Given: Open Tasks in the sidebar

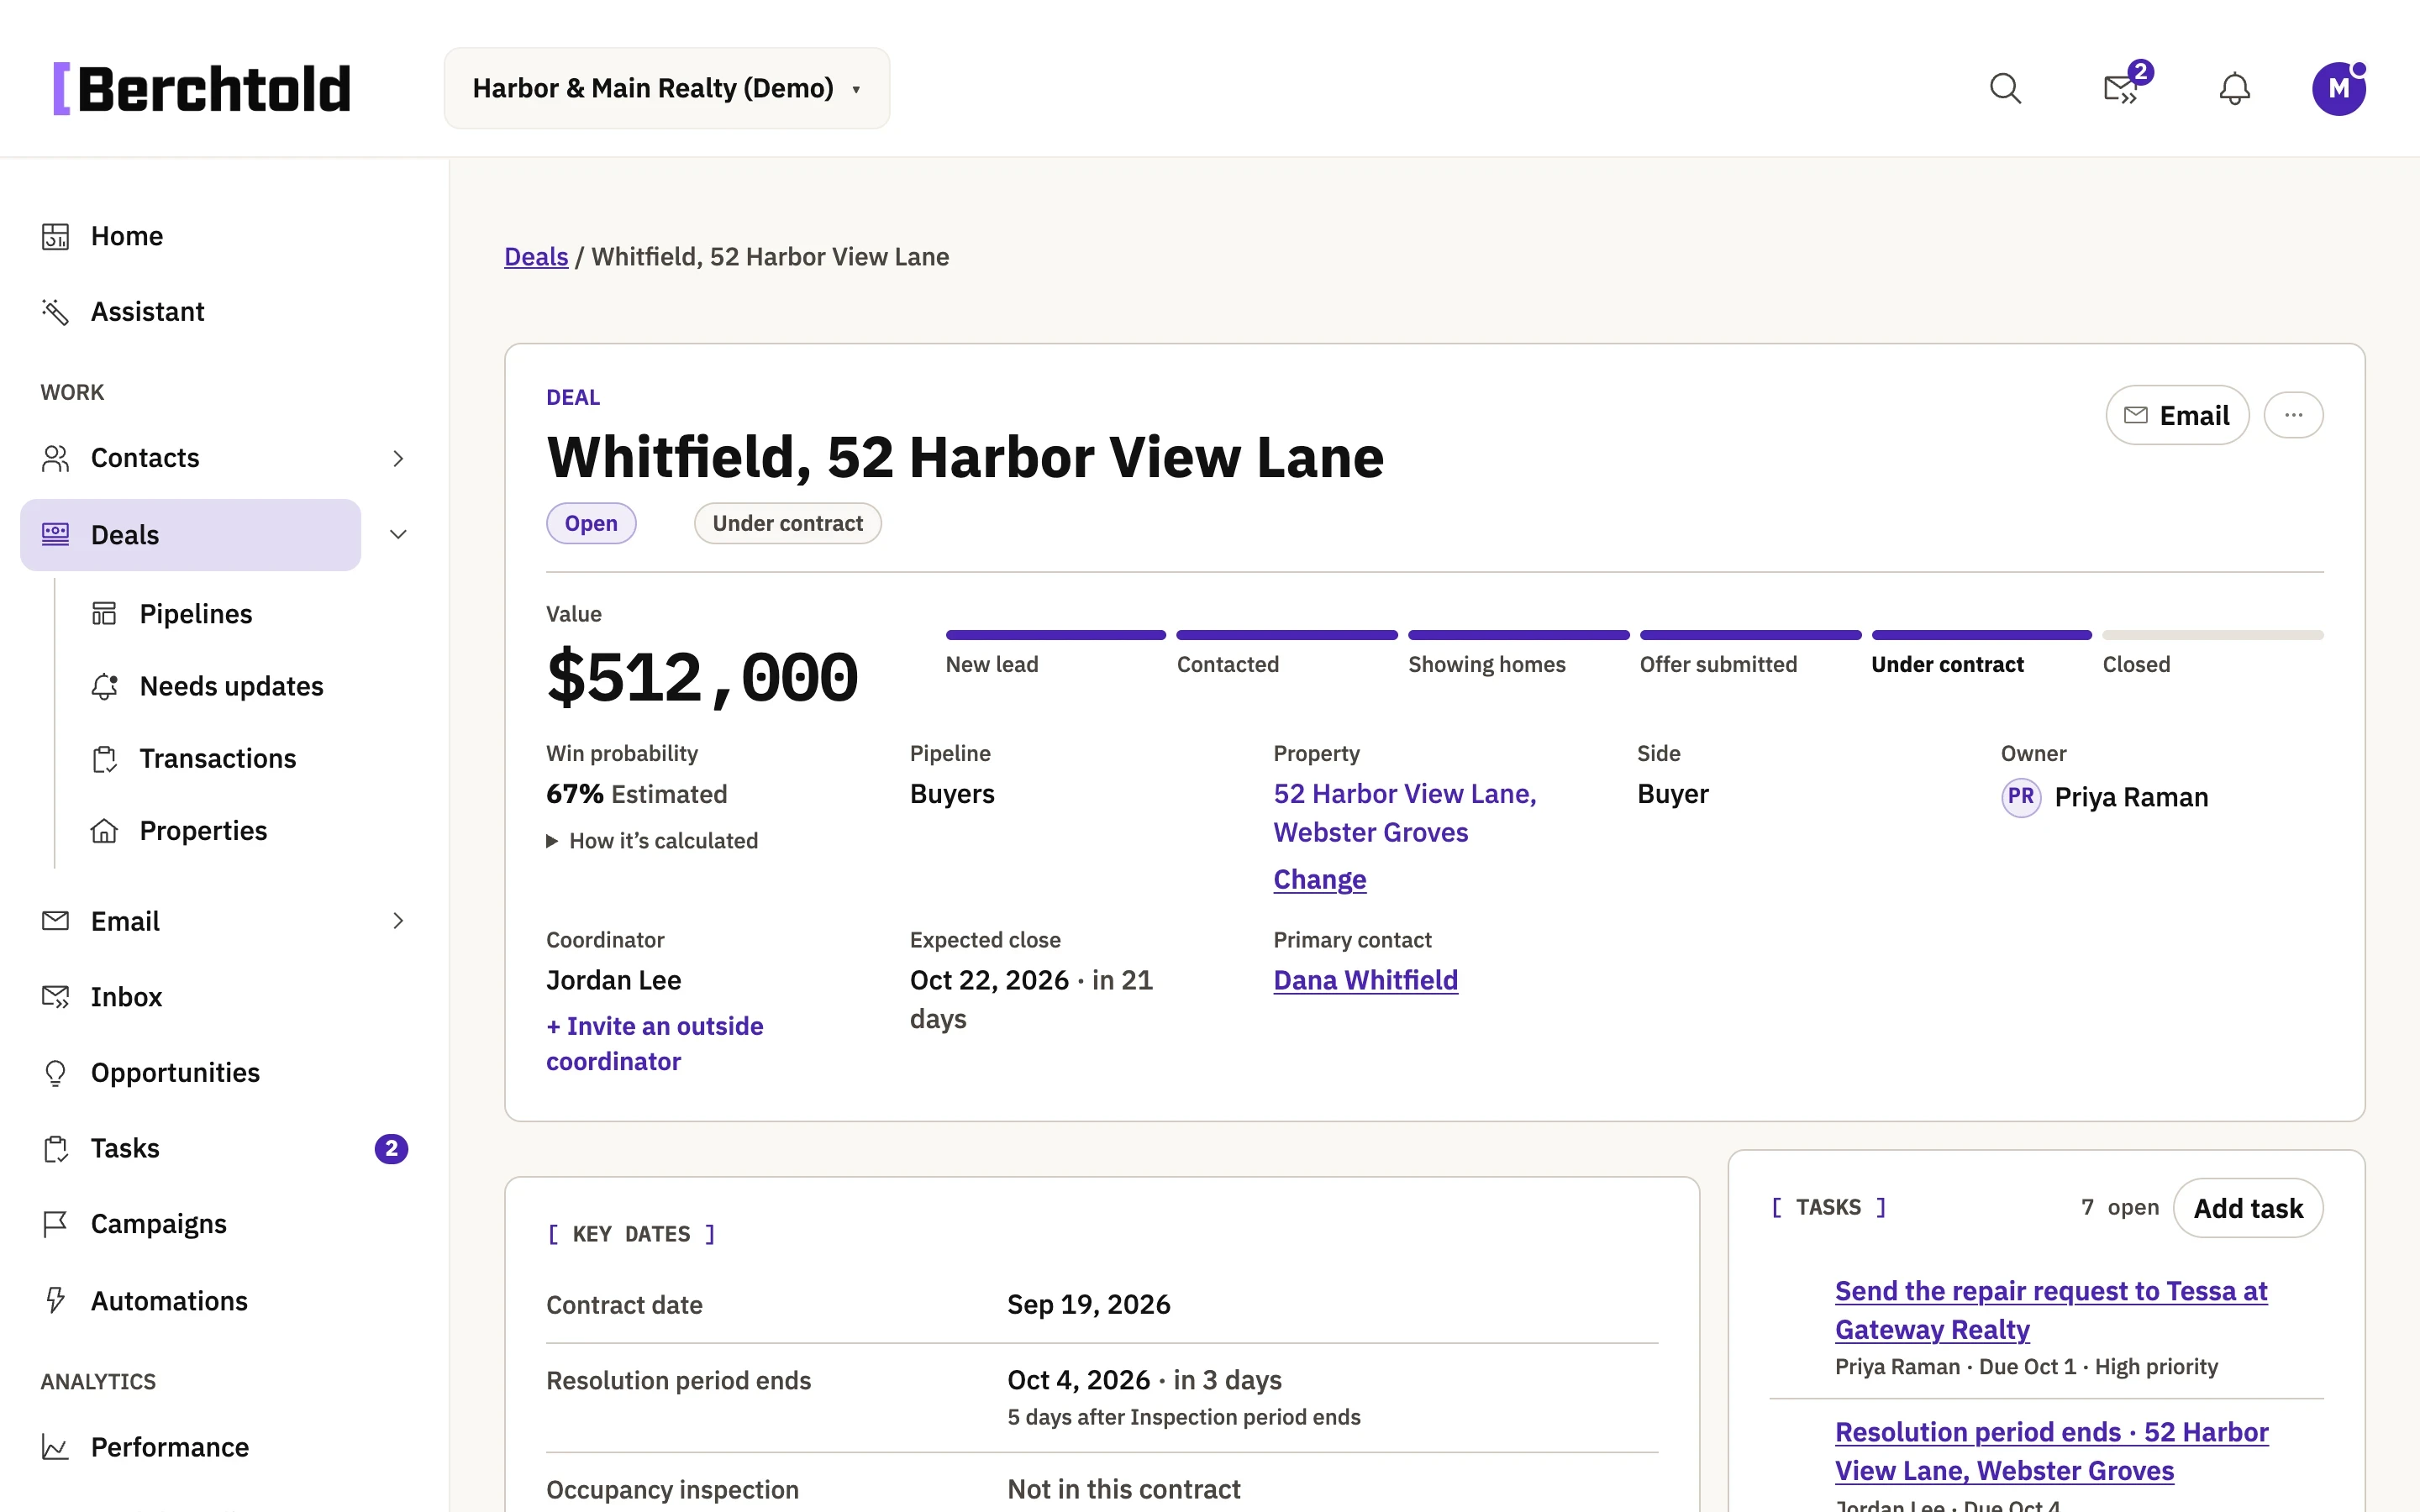Looking at the screenshot, I should pyautogui.click(x=125, y=1148).
